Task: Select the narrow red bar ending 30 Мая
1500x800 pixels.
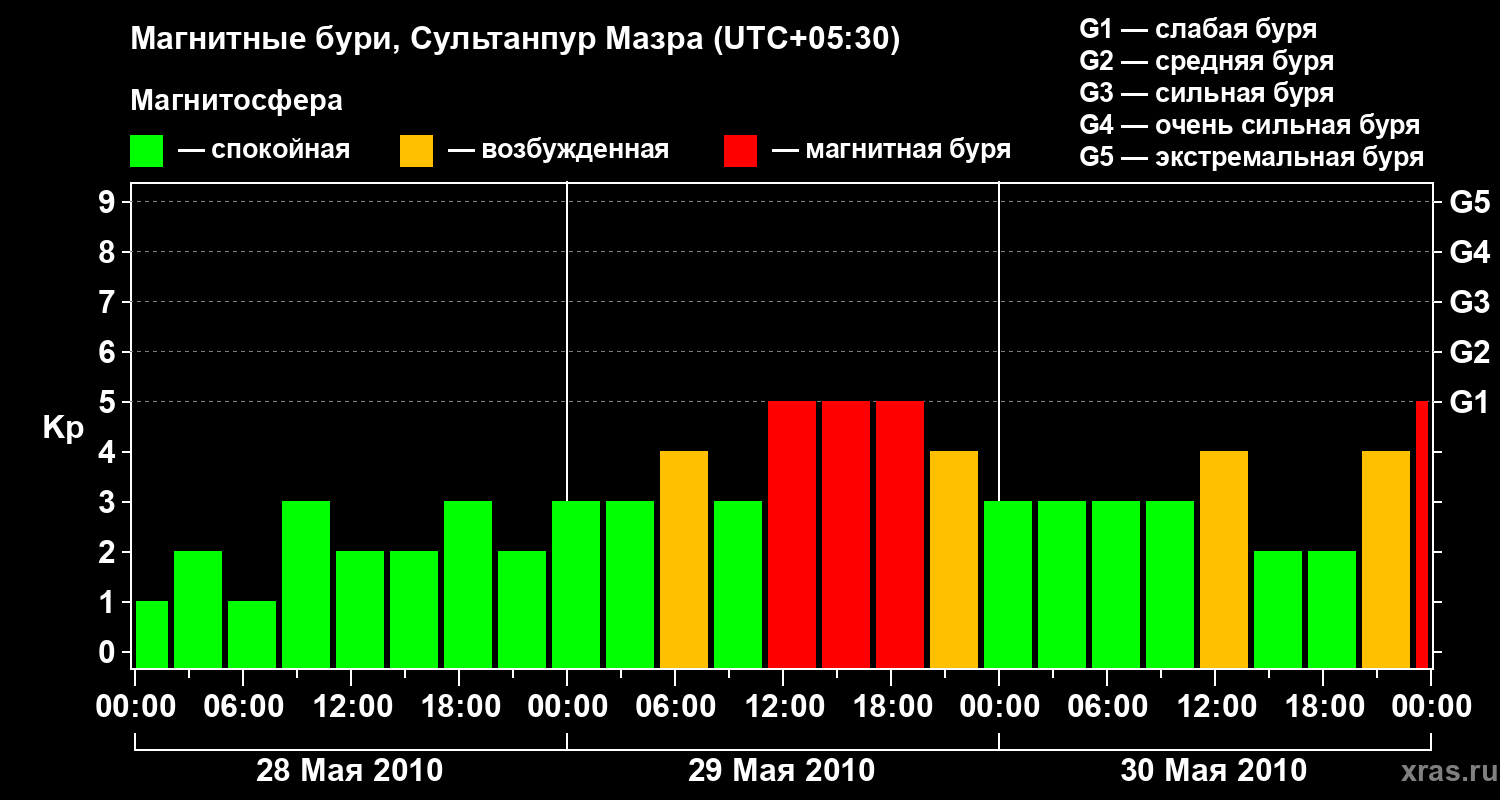Action: (x=1422, y=534)
